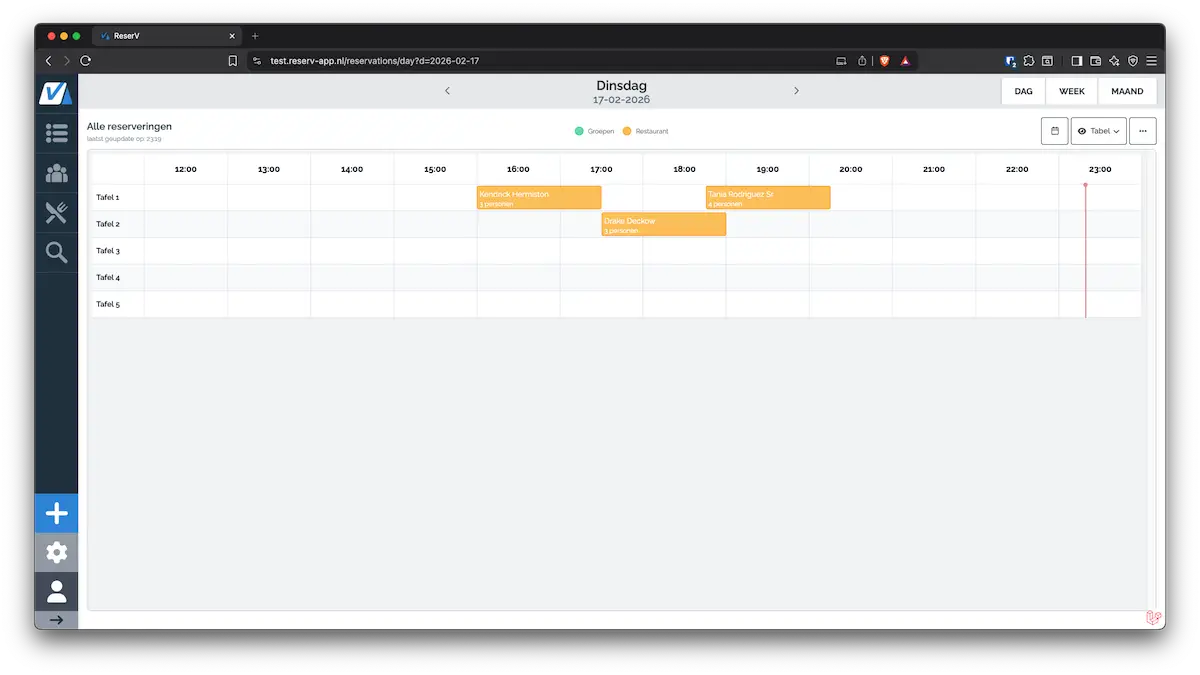Open Kendrick Hermiston's reservation block

coord(538,198)
